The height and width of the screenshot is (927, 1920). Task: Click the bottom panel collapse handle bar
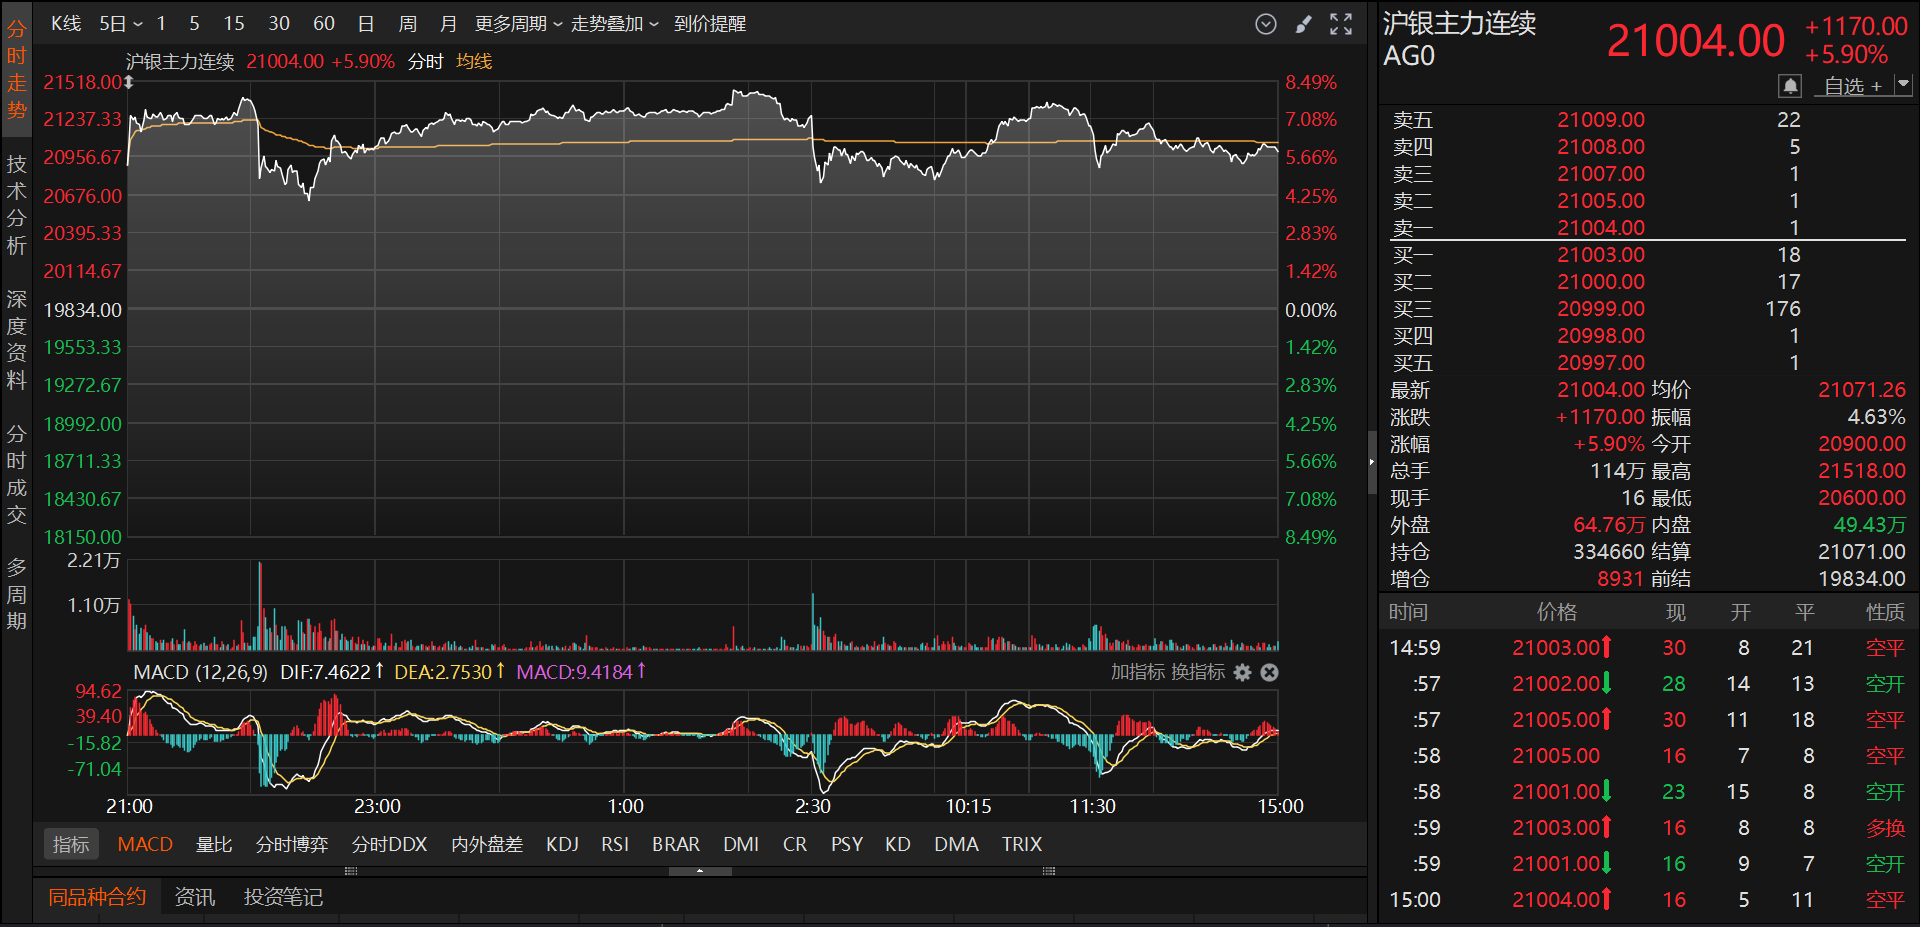tap(700, 871)
